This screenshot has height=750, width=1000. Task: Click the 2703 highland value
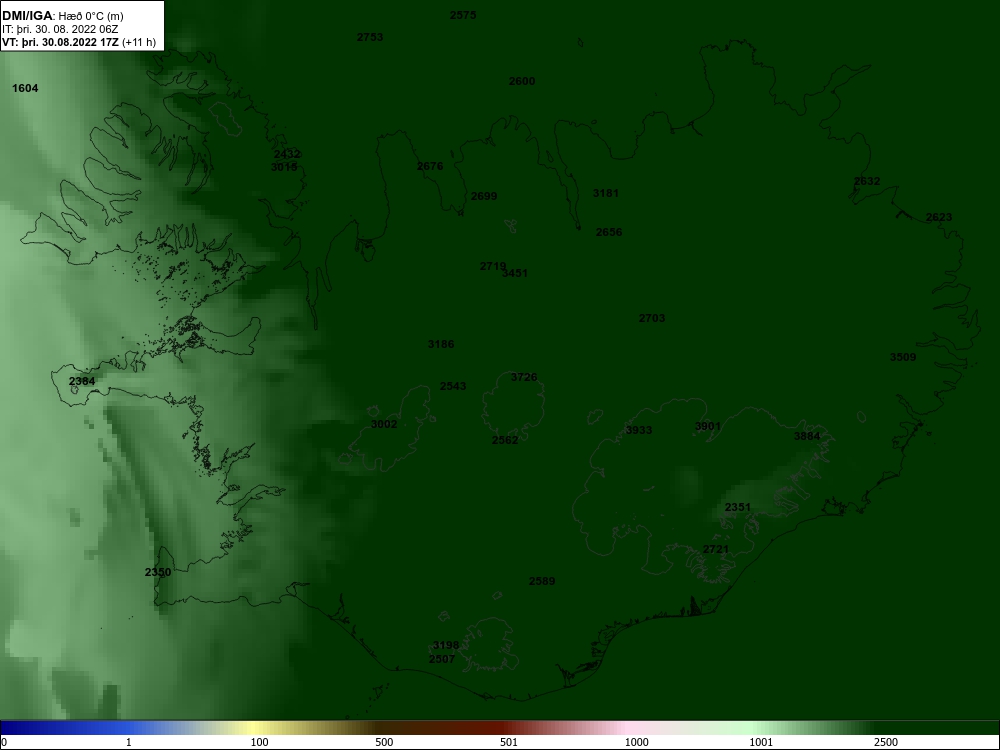click(x=652, y=318)
